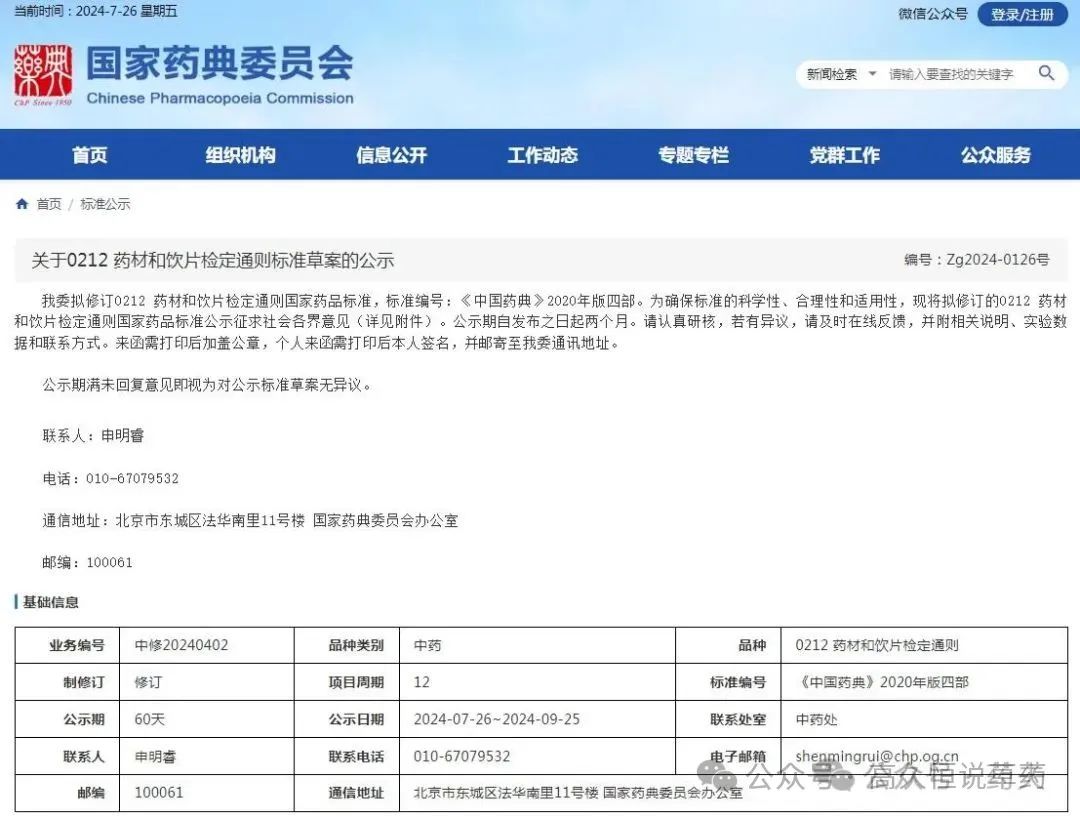Open the 微信公众号 link
The height and width of the screenshot is (819, 1080).
click(932, 14)
